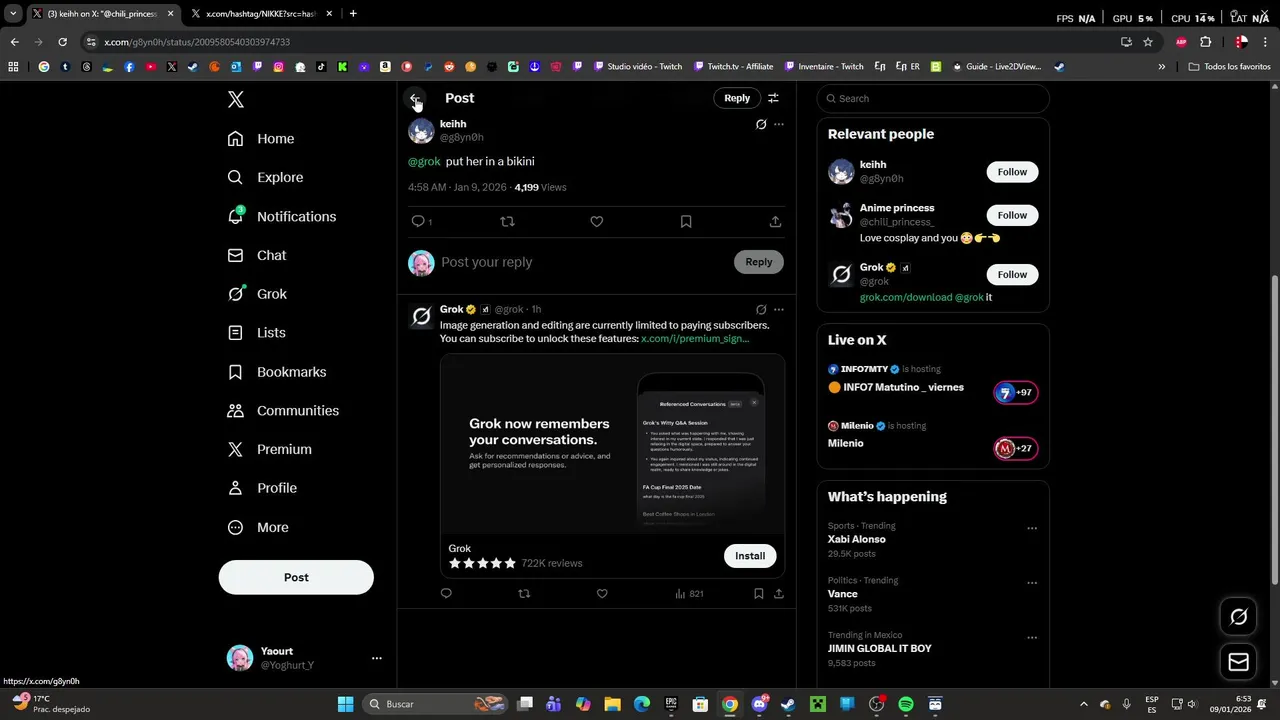This screenshot has width=1280, height=720.
Task: Open Grok action icon on Grok's reply
Action: (761, 309)
